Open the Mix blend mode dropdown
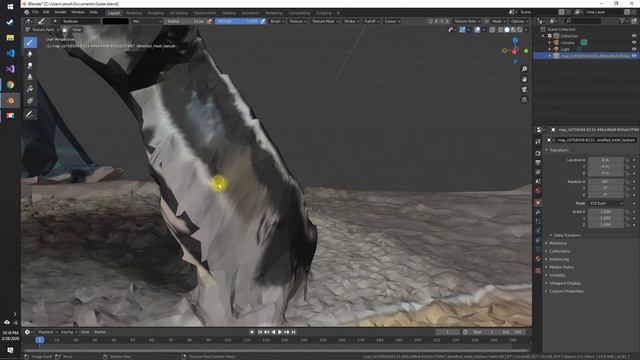 pyautogui.click(x=147, y=21)
